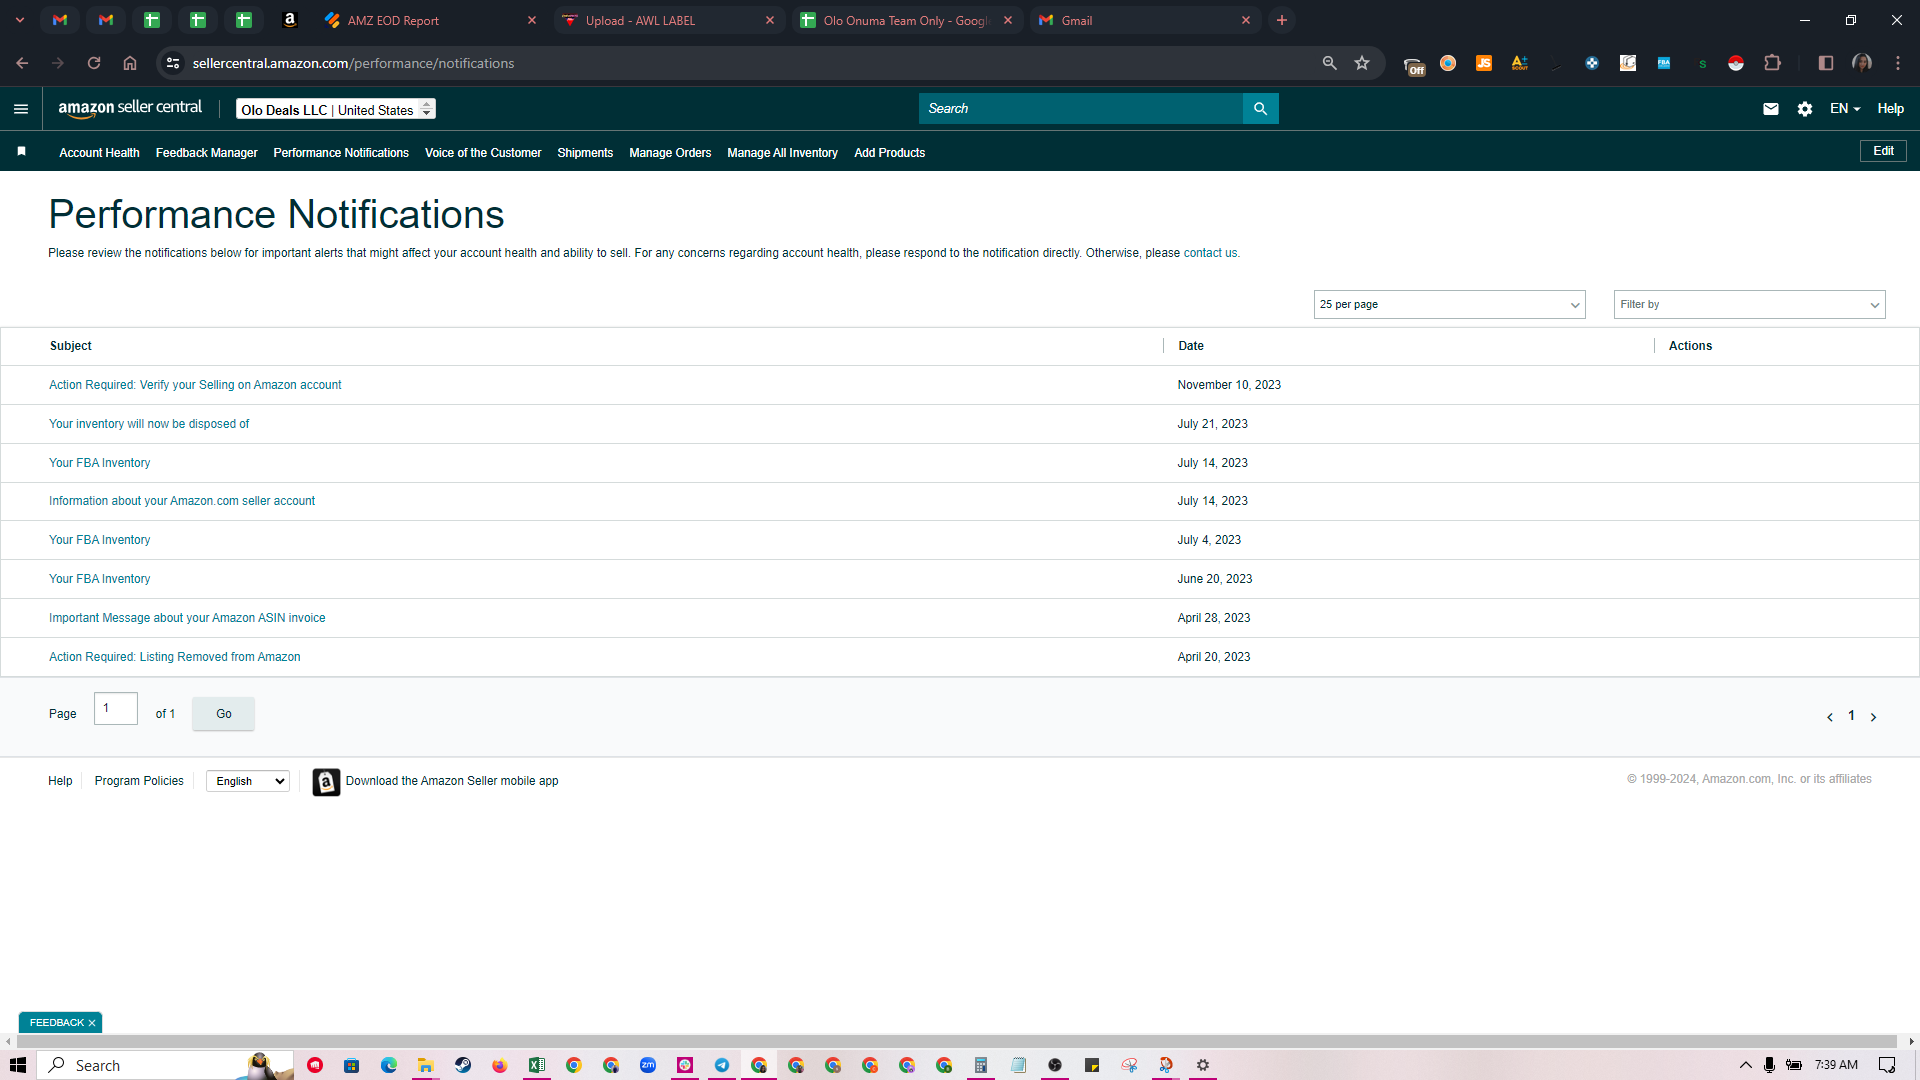Screen dimensions: 1920x1080
Task: Switch to the Olo Onuma Team Only tab
Action: pos(906,20)
